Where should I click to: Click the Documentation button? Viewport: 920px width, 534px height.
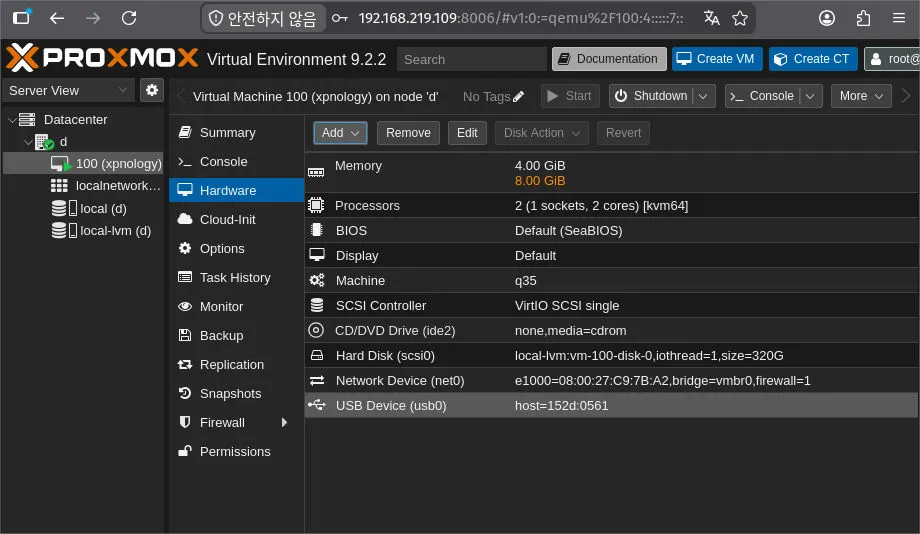click(609, 59)
